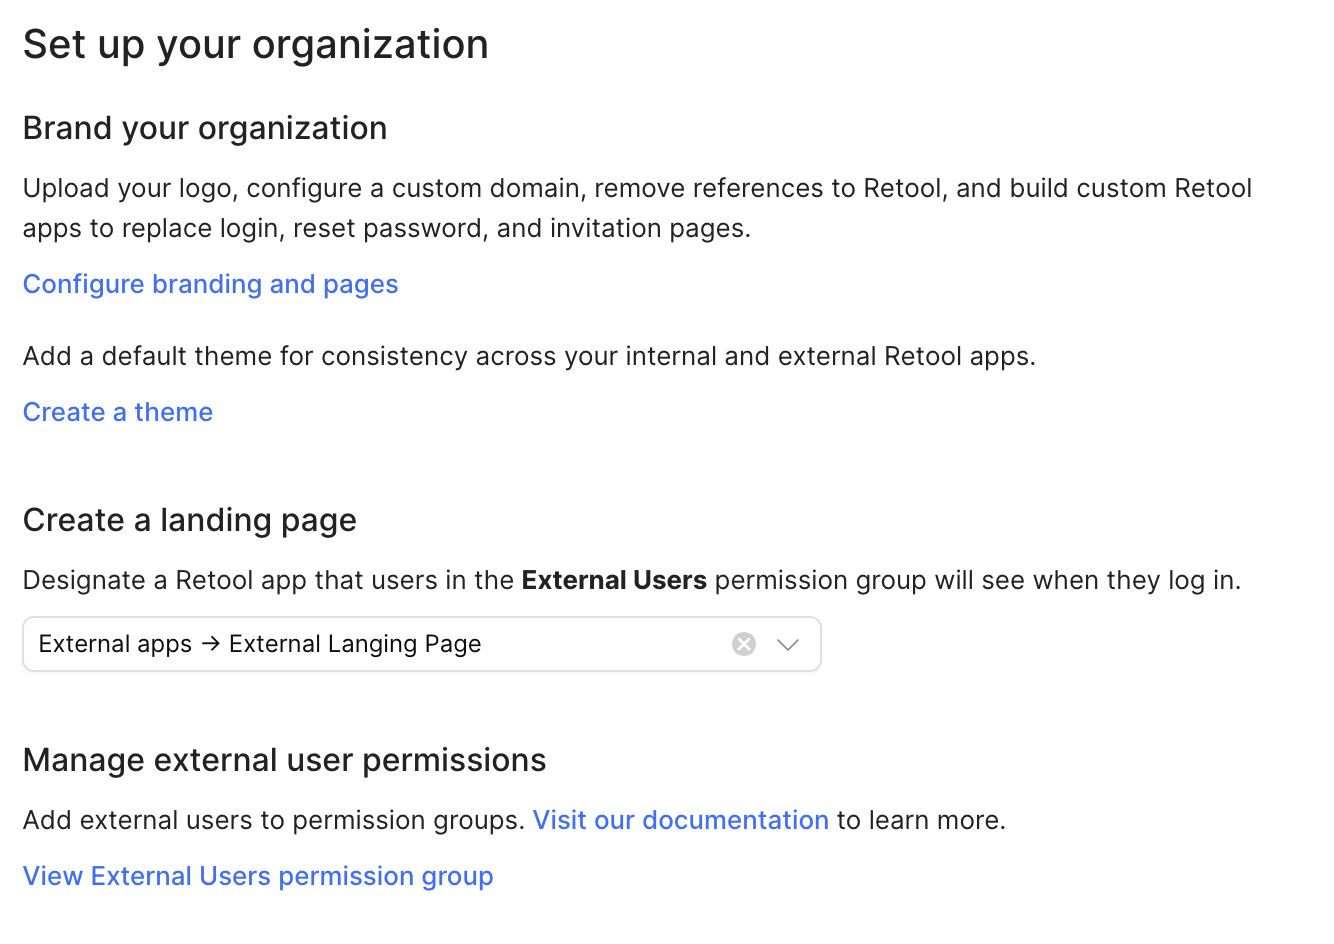The width and height of the screenshot is (1334, 944).
Task: Click Manage external user permissions heading
Action: point(284,760)
